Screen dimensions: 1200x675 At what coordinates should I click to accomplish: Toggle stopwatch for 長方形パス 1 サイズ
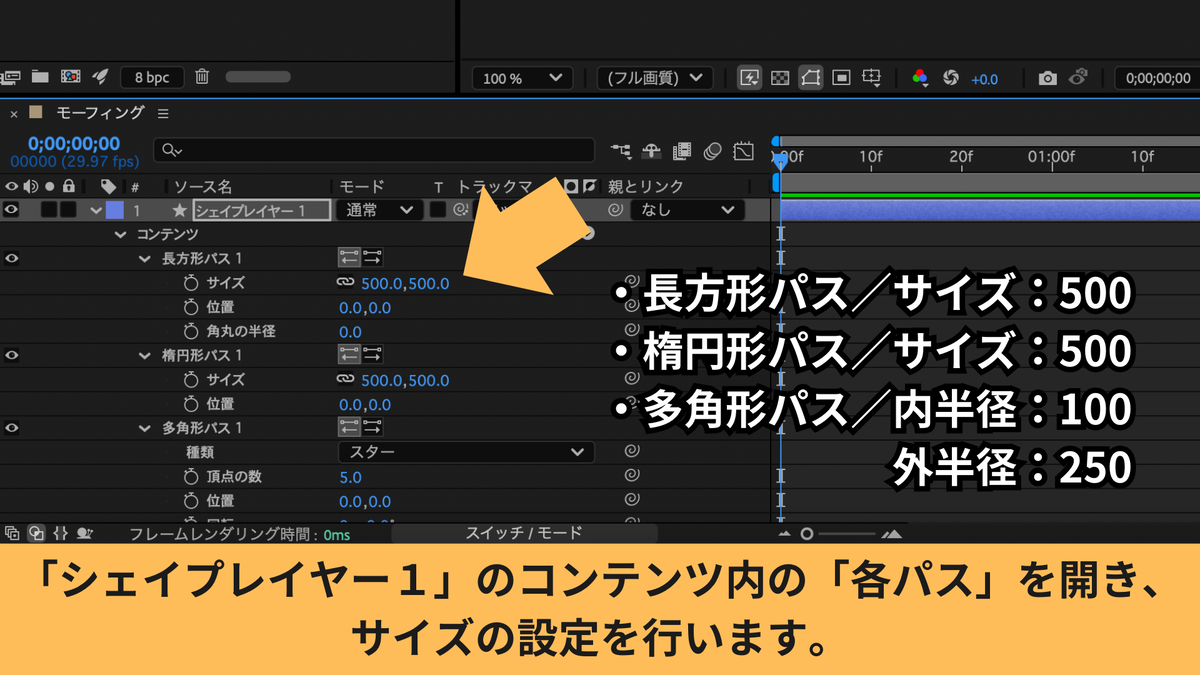(x=192, y=283)
